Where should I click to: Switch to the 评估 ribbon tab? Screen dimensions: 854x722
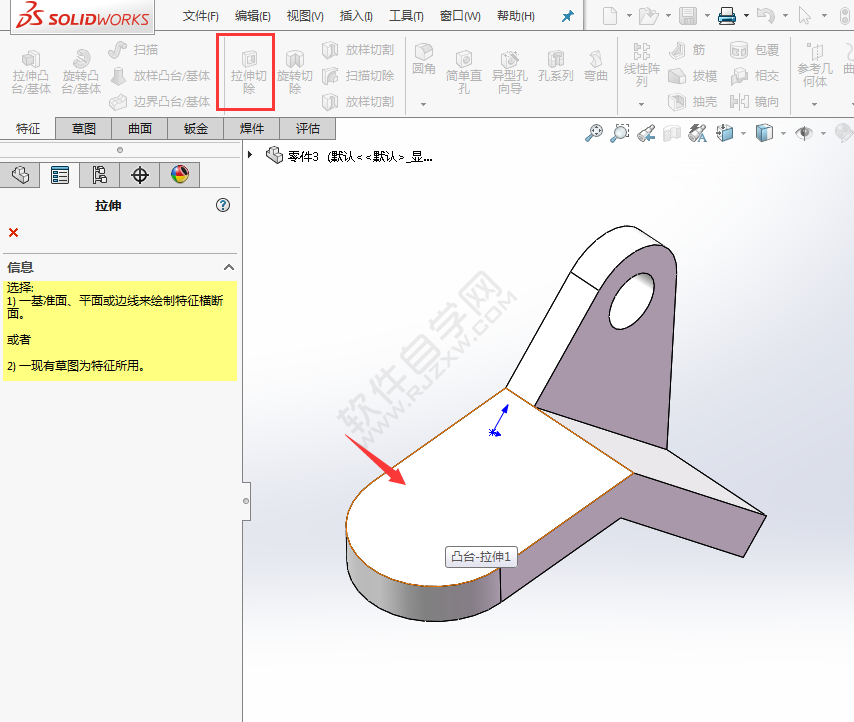[308, 129]
